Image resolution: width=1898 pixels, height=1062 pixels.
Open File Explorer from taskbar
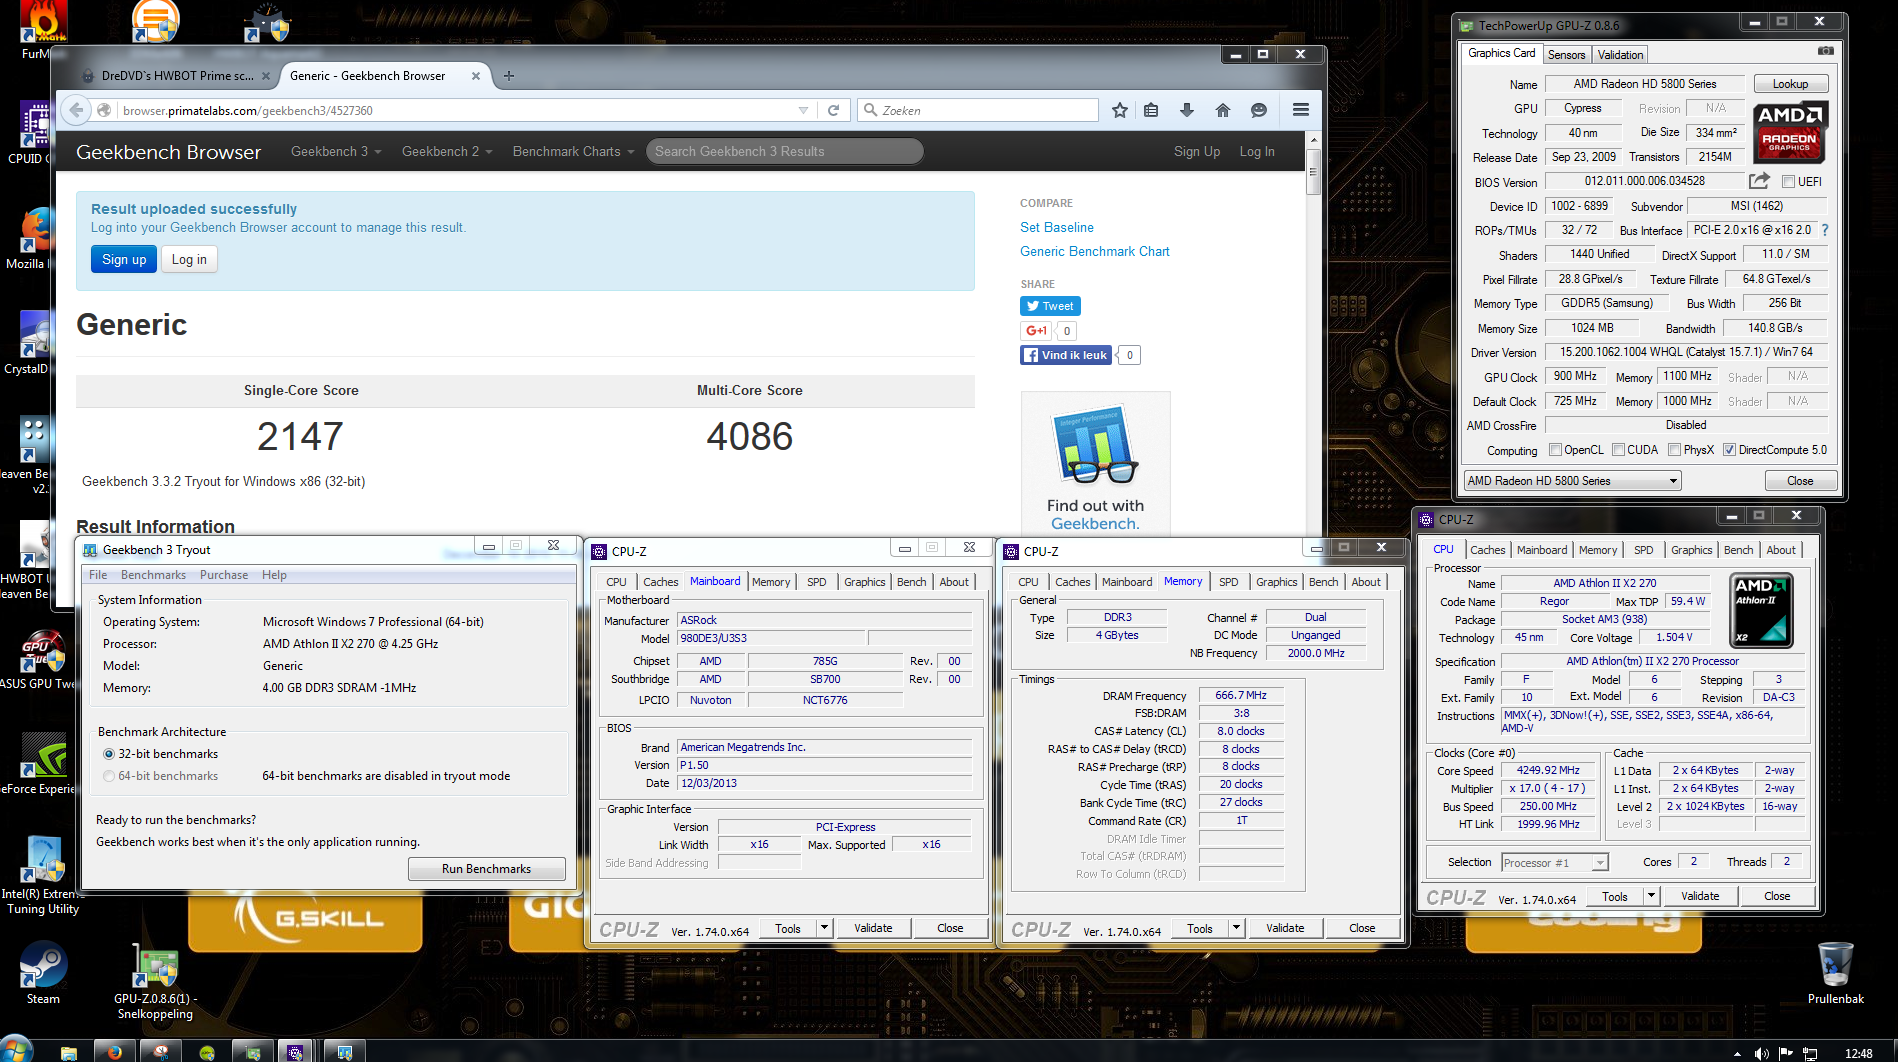(68, 1052)
